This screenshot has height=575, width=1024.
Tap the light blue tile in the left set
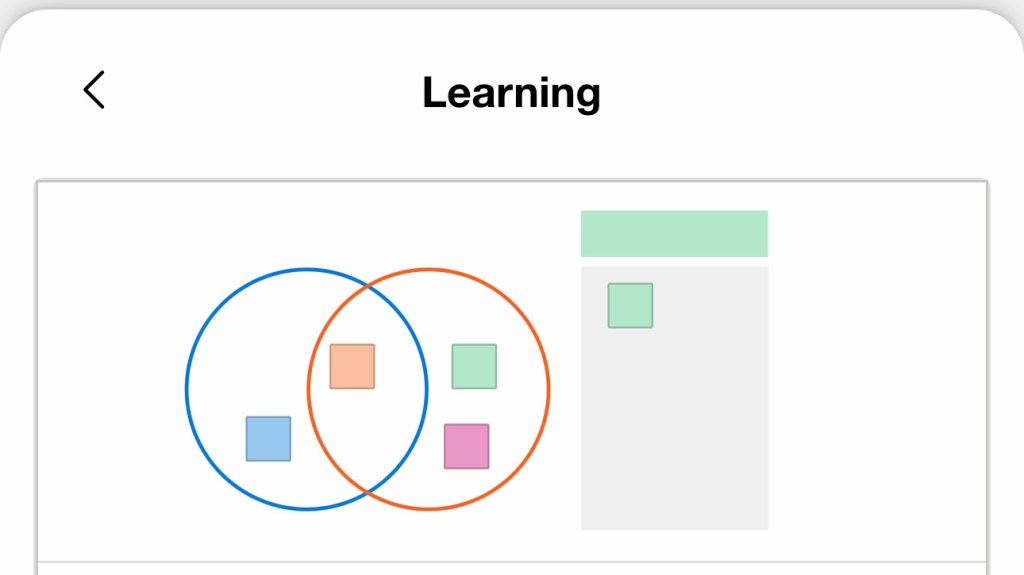tap(268, 438)
